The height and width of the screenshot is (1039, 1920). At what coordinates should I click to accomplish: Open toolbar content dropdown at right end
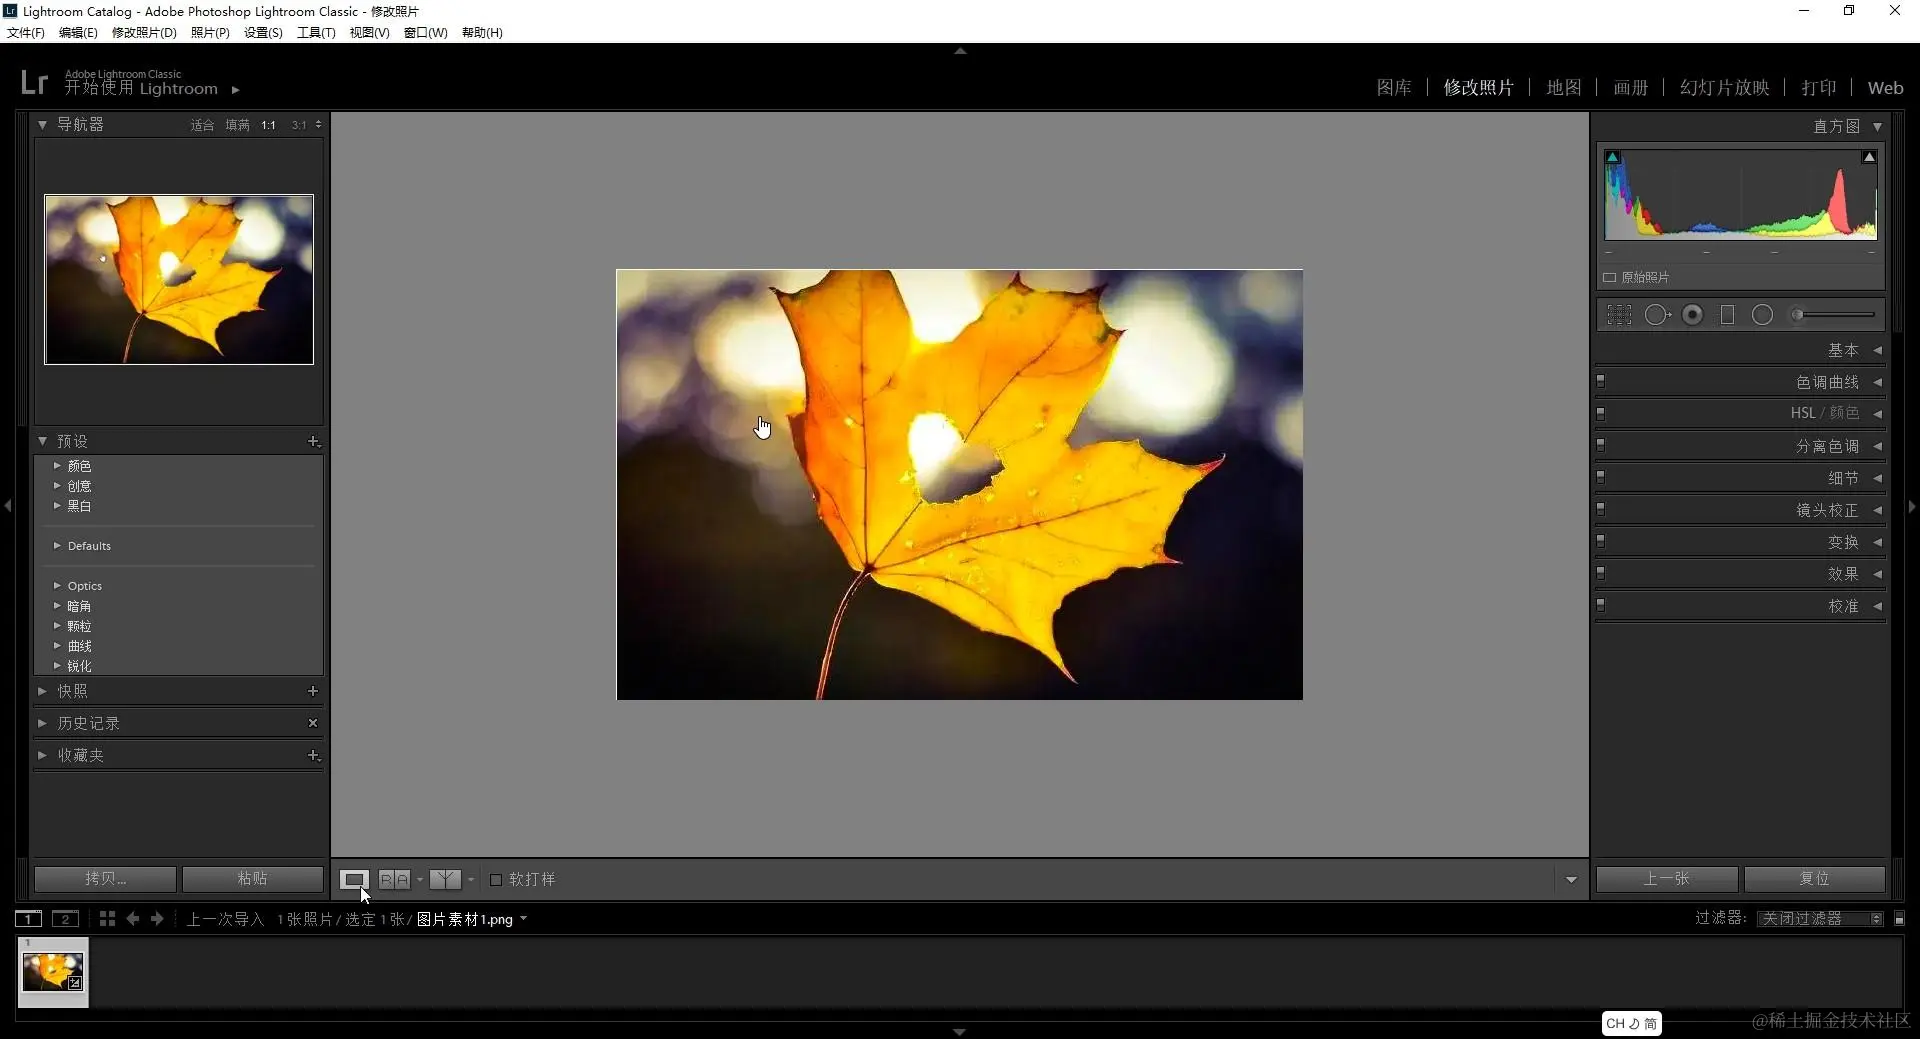click(x=1571, y=880)
